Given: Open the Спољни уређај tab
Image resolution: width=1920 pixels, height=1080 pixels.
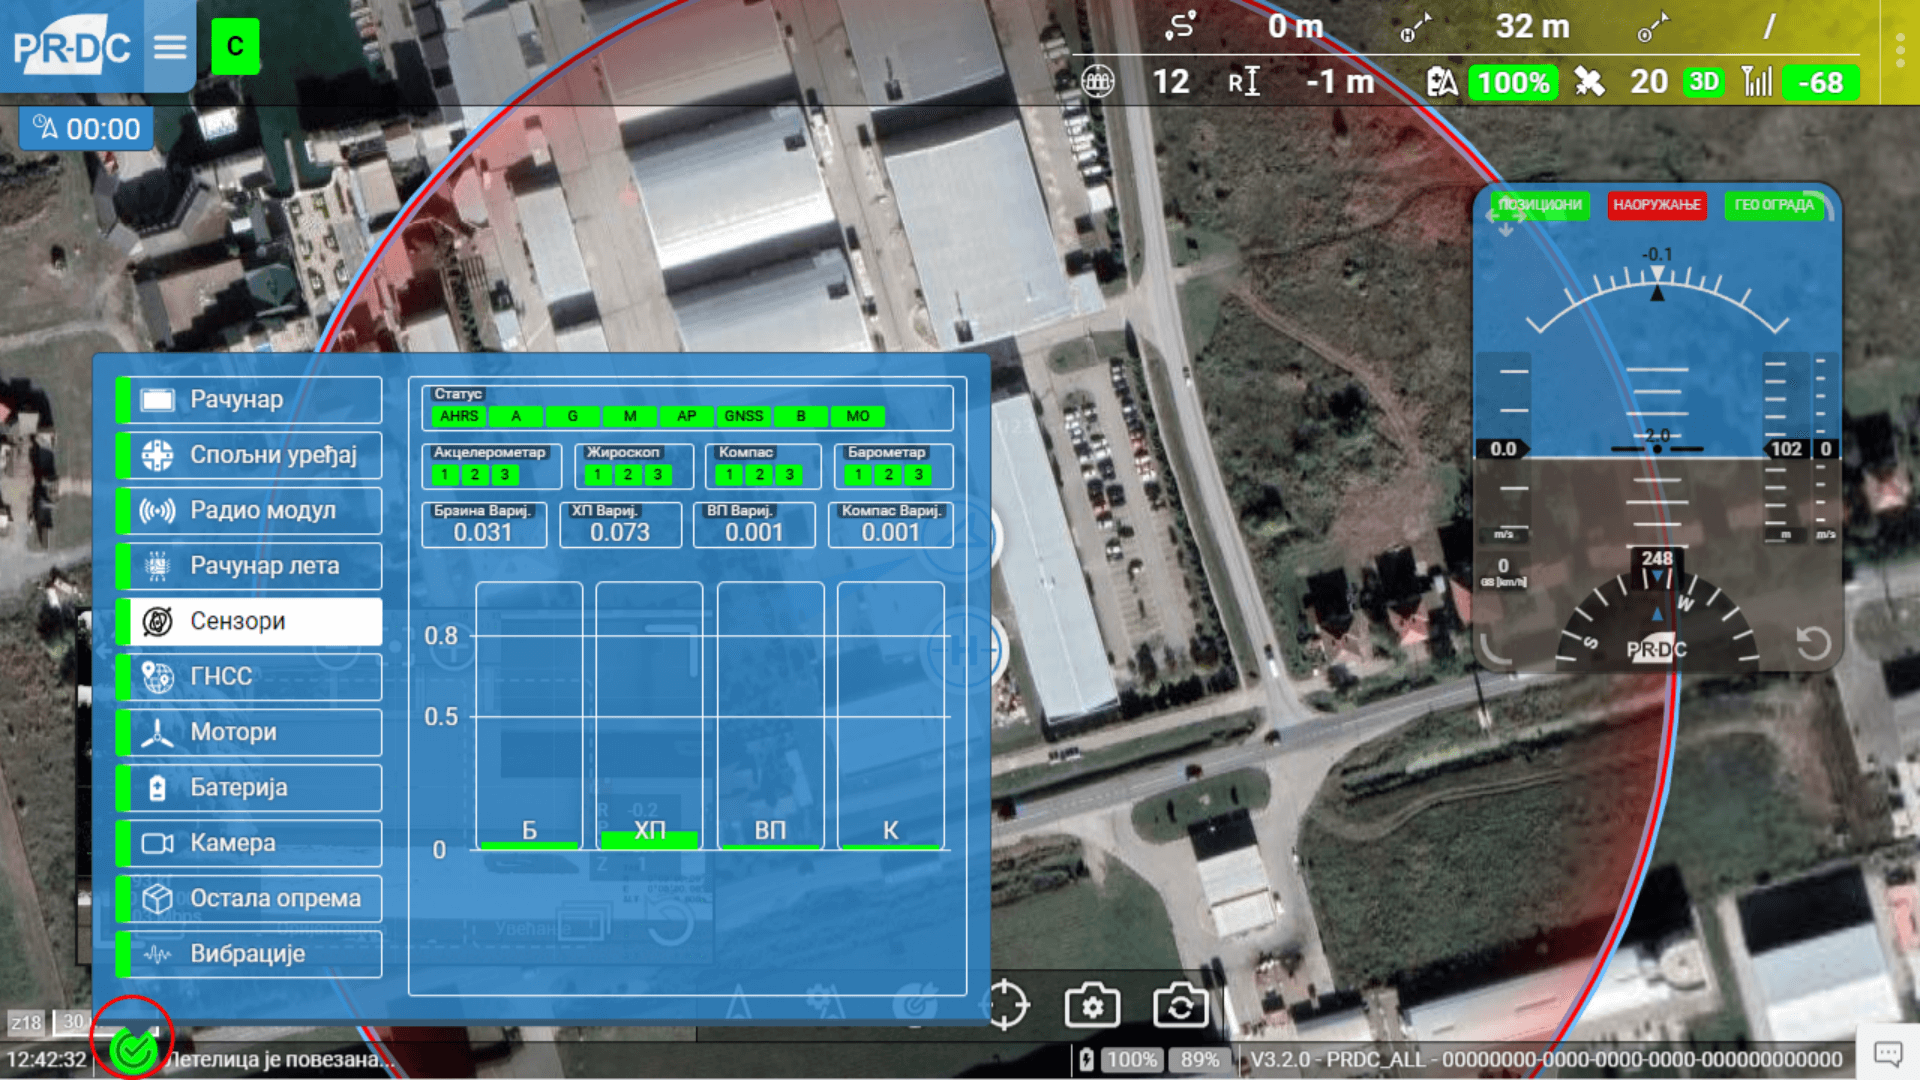Looking at the screenshot, I should click(249, 455).
